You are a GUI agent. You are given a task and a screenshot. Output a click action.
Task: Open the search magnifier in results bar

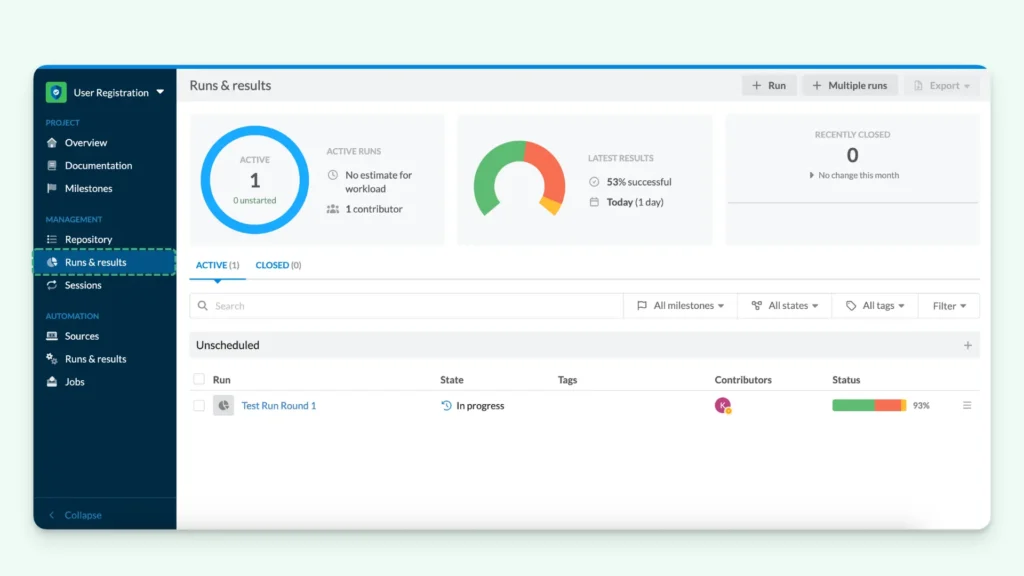203,305
